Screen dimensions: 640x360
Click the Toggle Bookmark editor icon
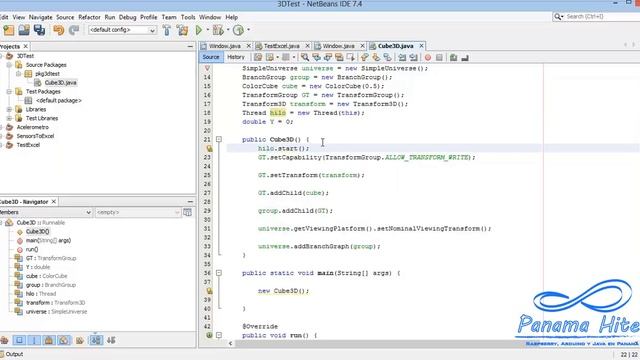[x=387, y=58]
